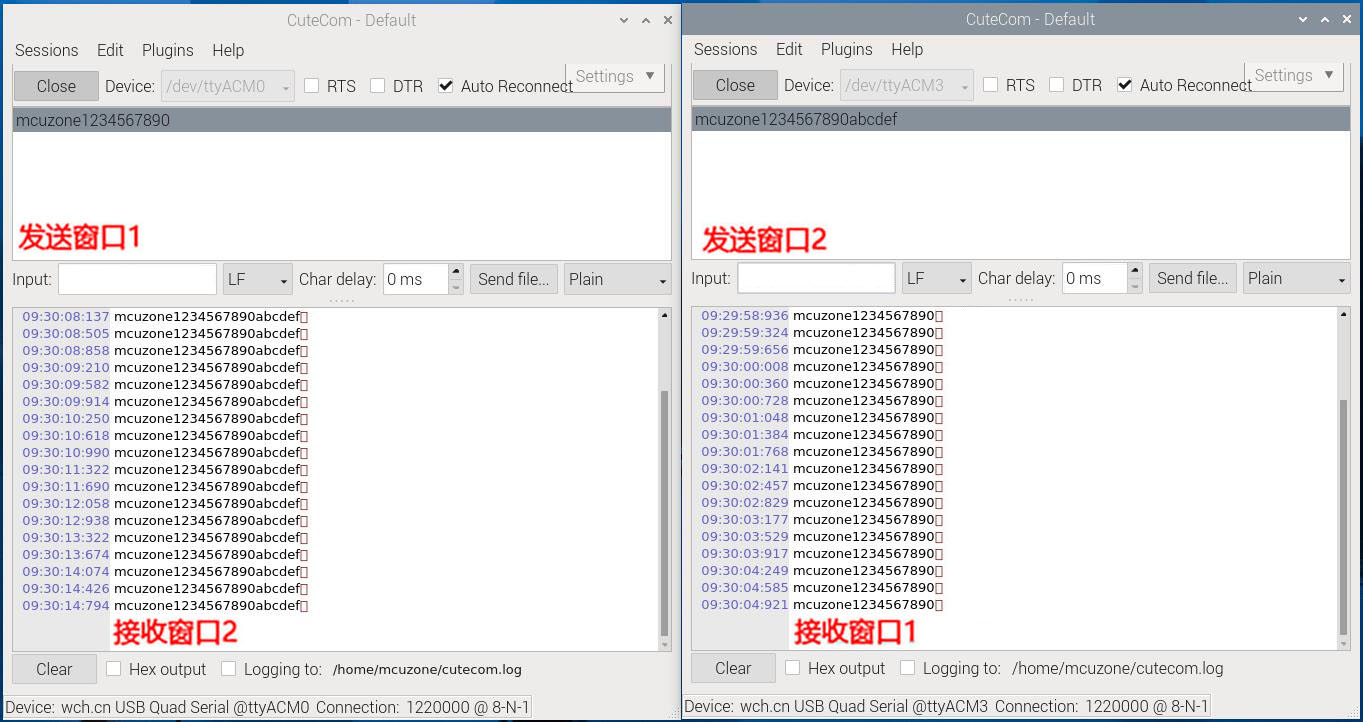Open LF line-ending dropdown in right window
This screenshot has height=722, width=1363.
pos(937,278)
